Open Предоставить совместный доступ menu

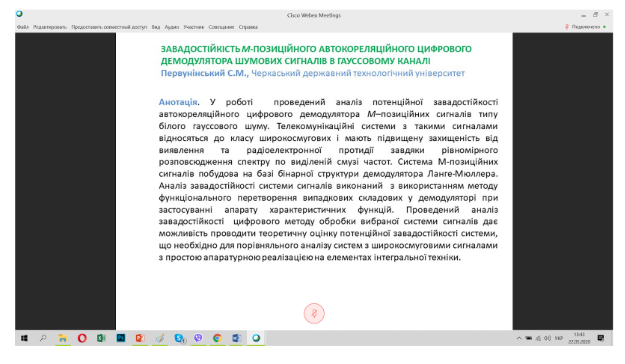109,27
